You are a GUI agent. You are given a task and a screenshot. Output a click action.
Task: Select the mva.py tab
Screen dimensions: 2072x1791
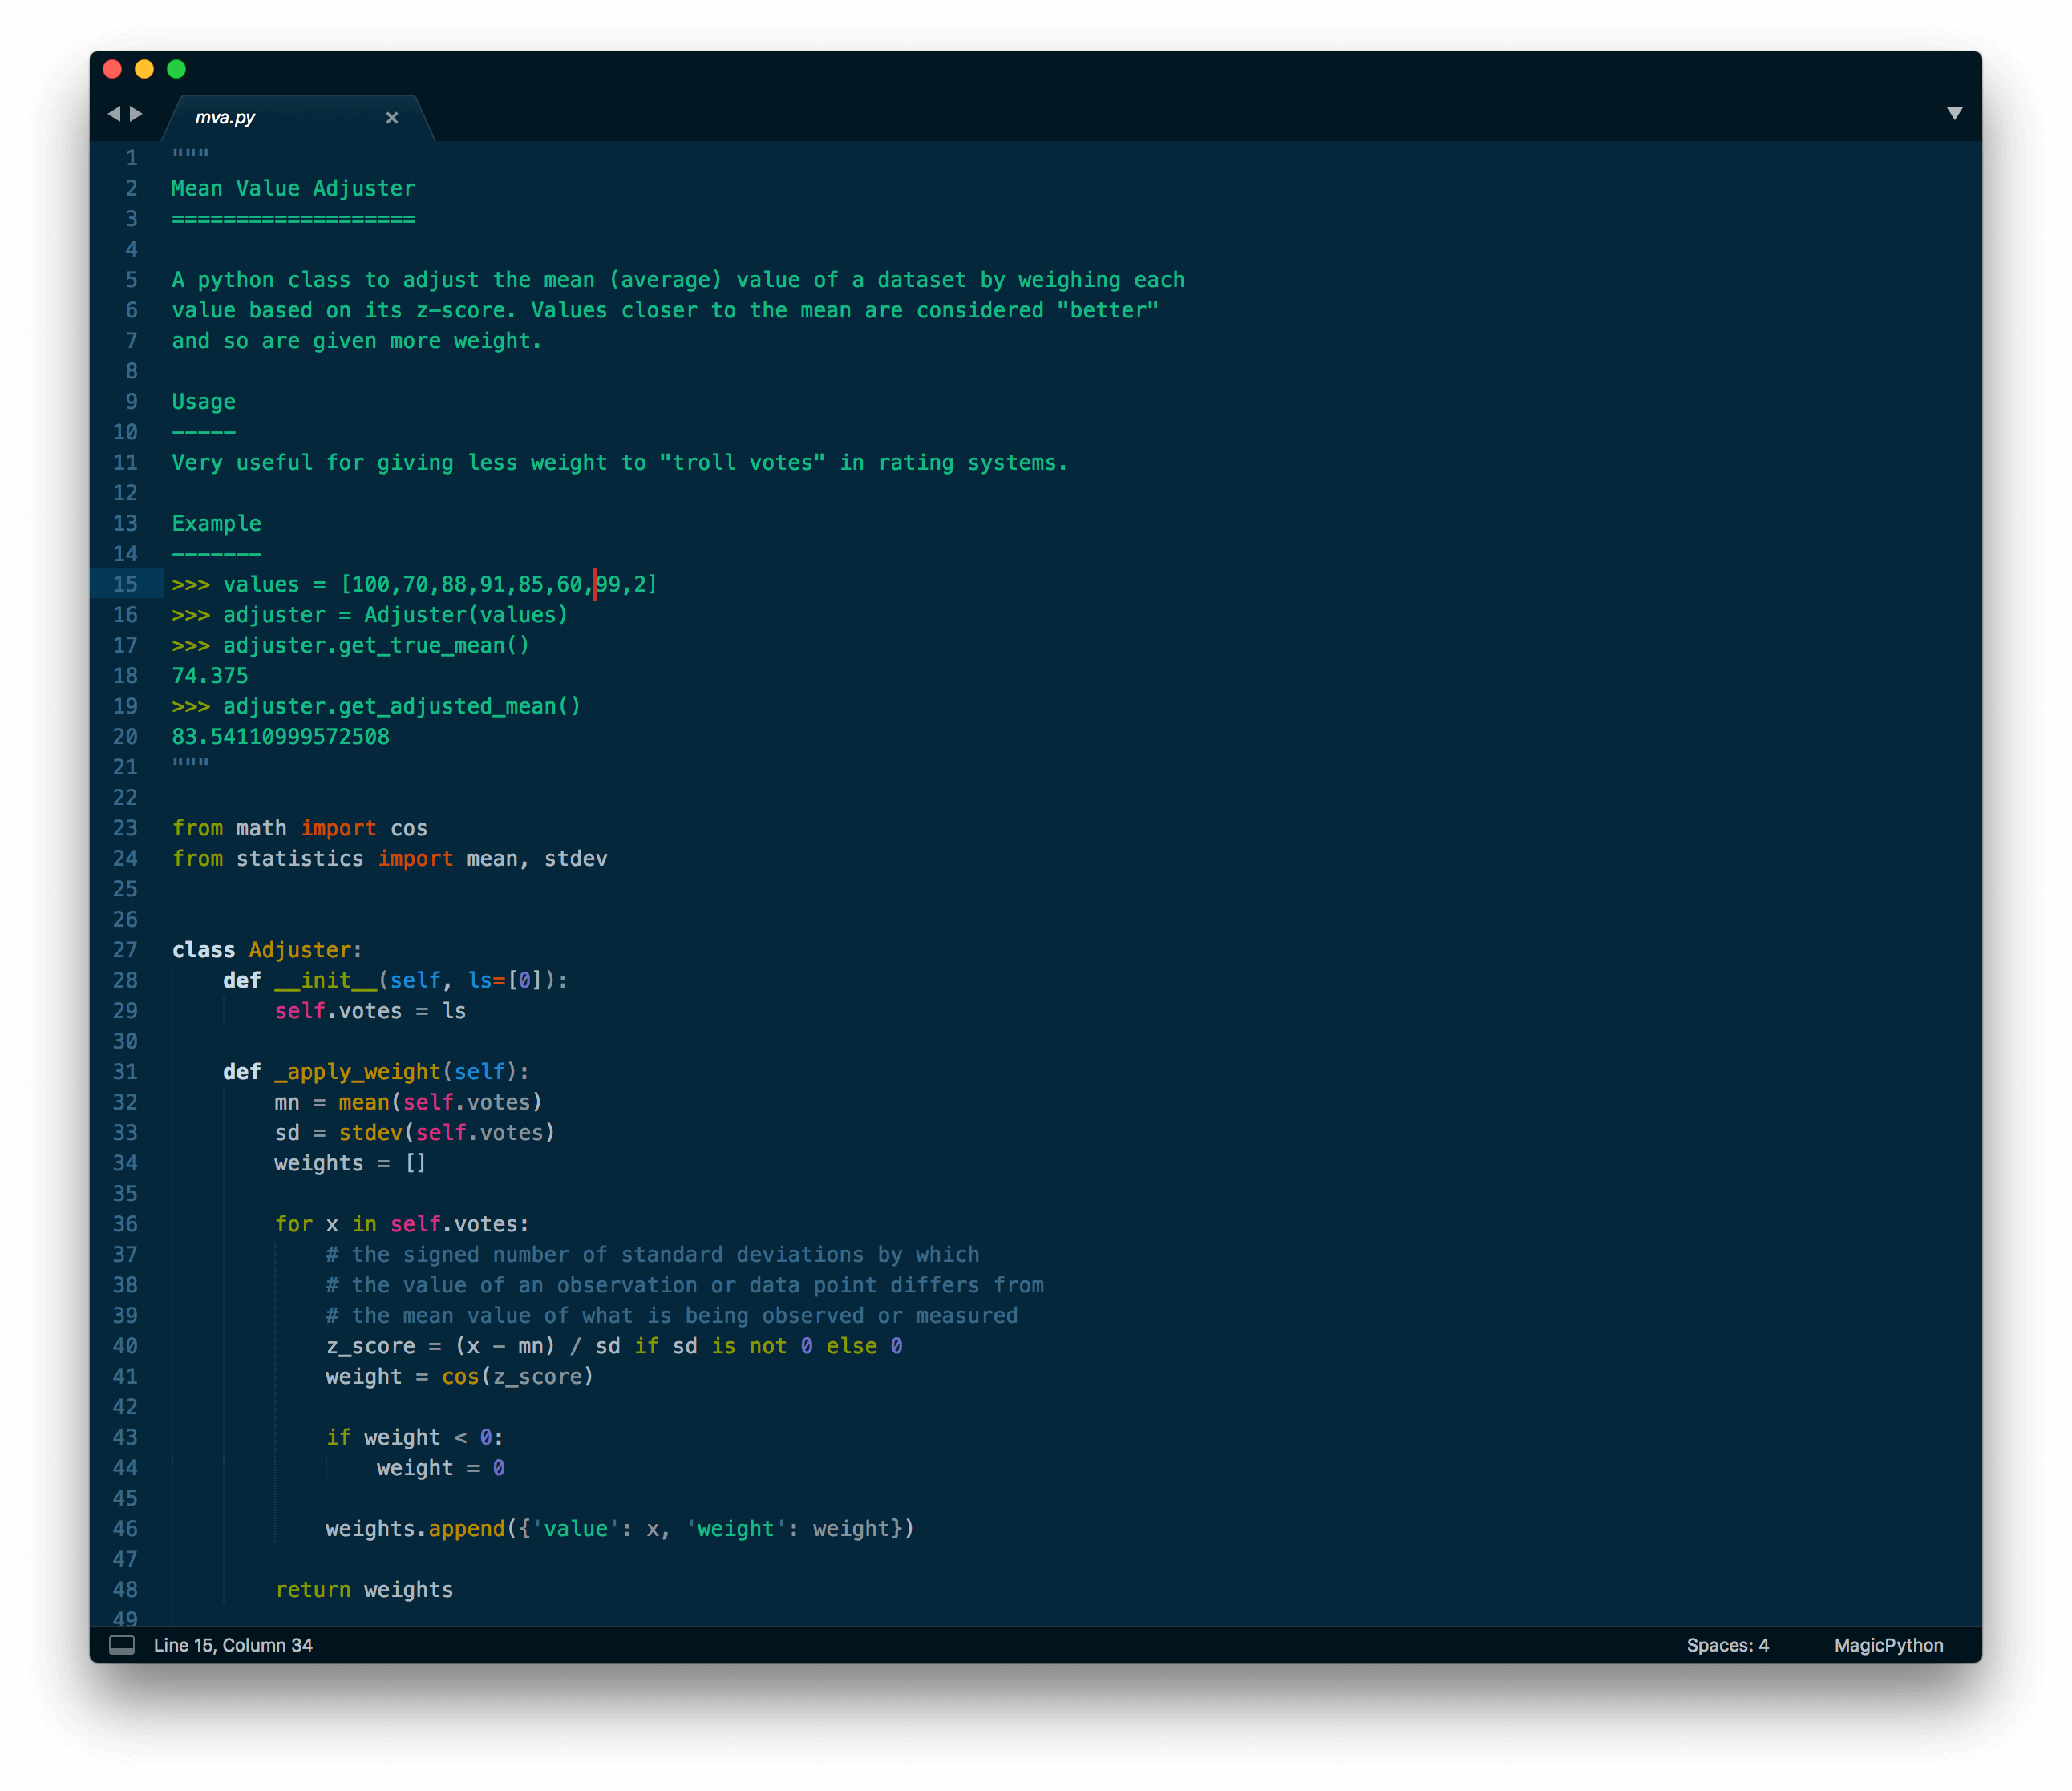click(x=226, y=118)
